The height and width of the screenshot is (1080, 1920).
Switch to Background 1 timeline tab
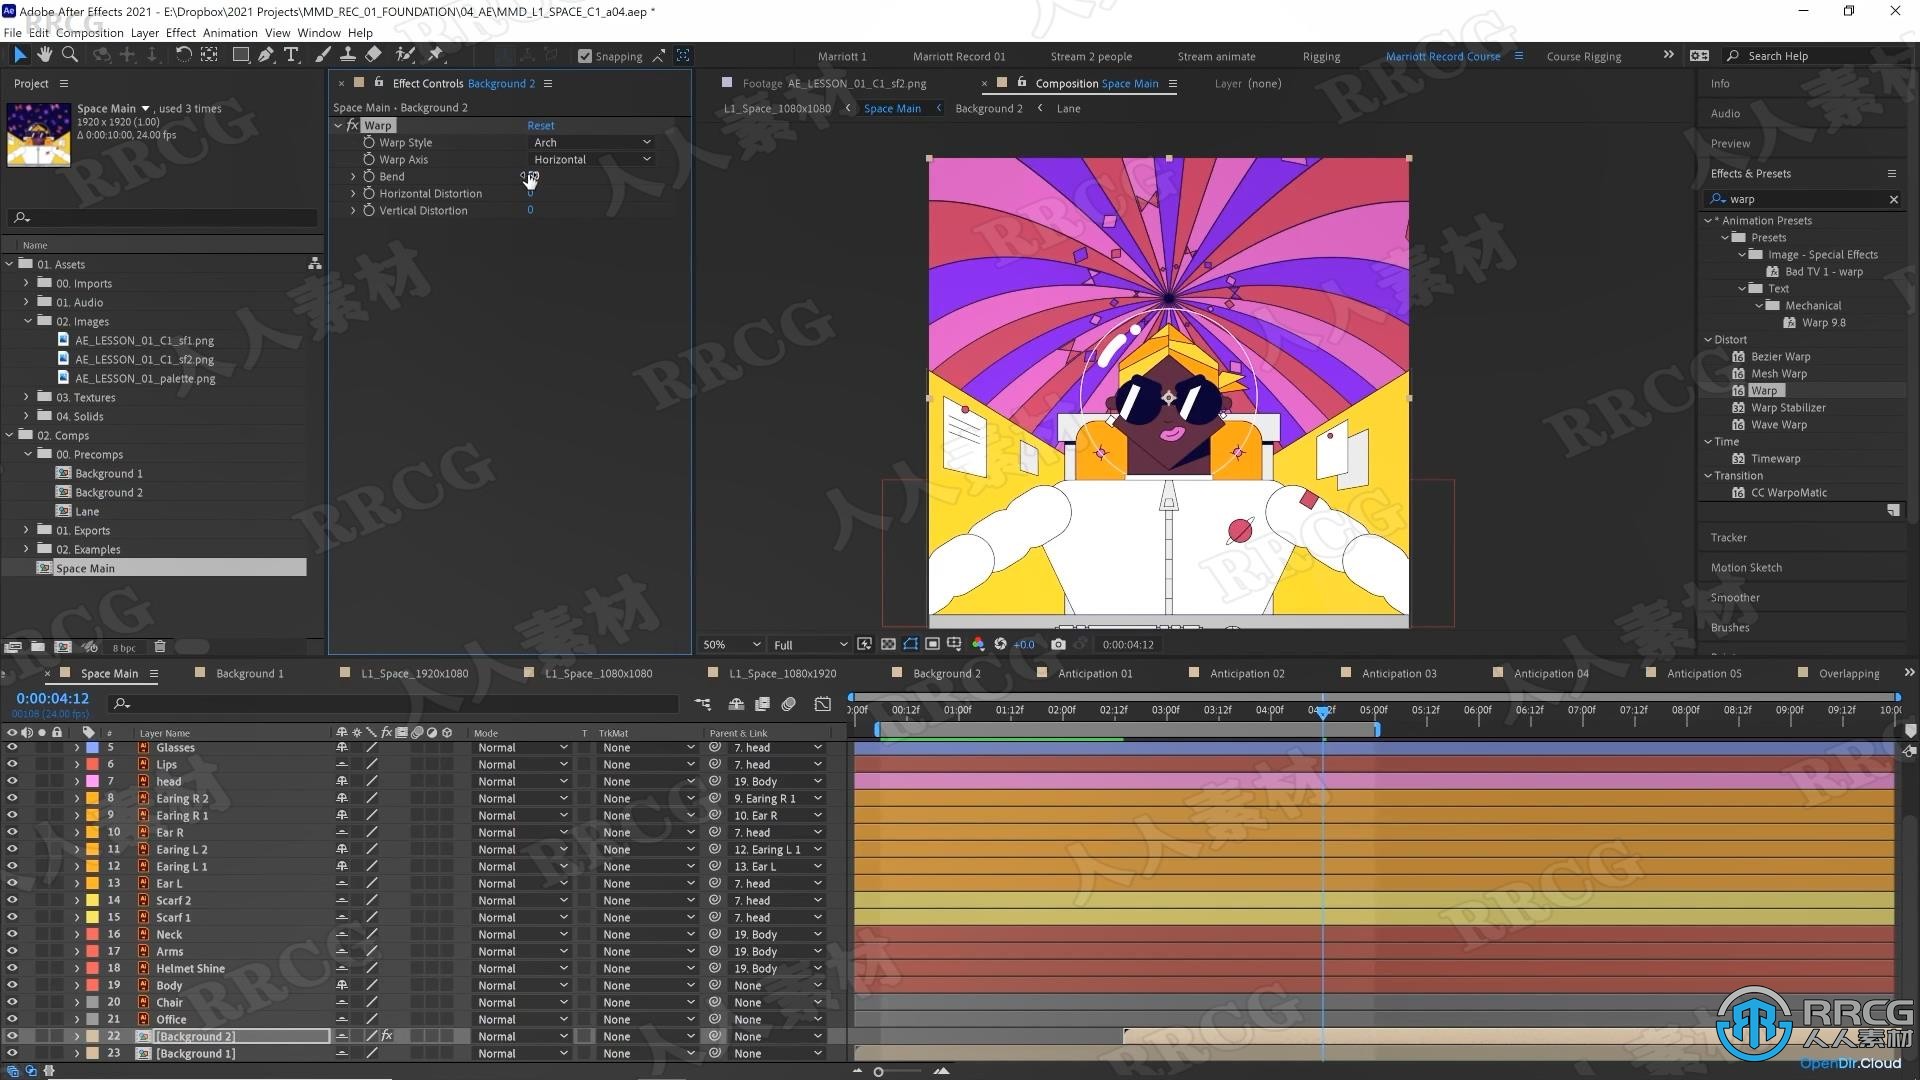pos(250,673)
